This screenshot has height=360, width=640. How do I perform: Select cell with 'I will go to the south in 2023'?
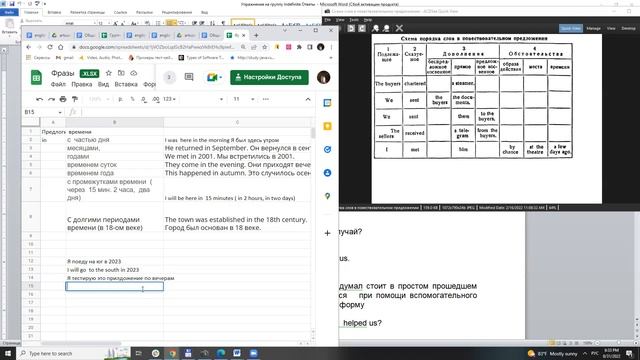114,270
